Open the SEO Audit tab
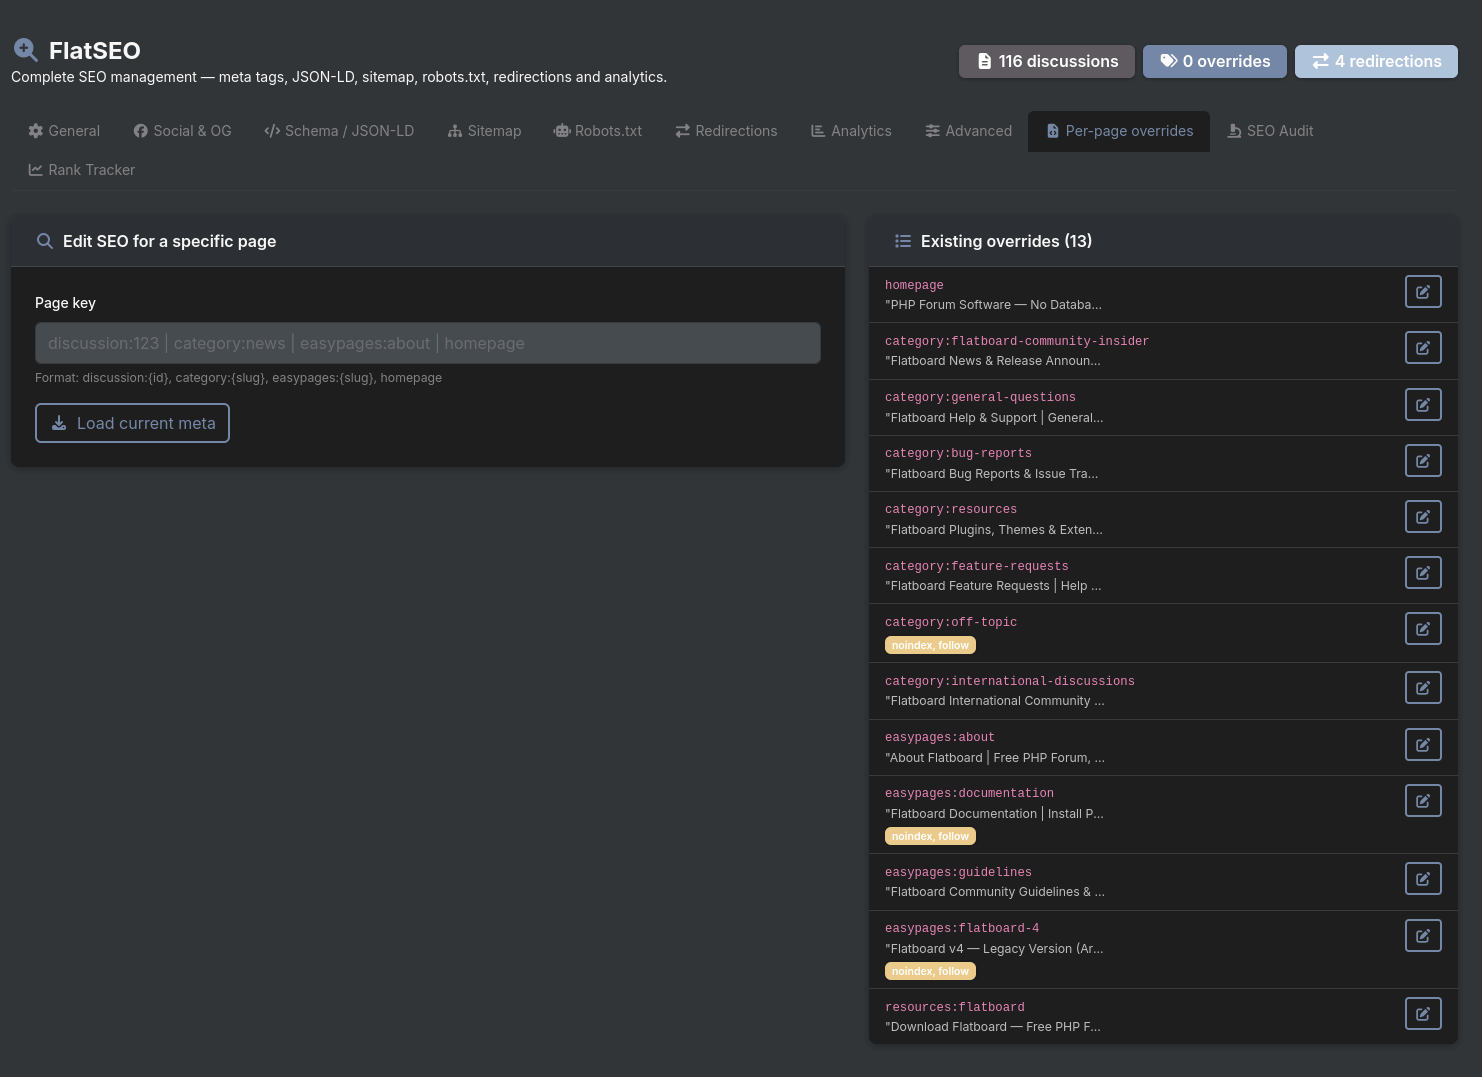 tap(1270, 131)
